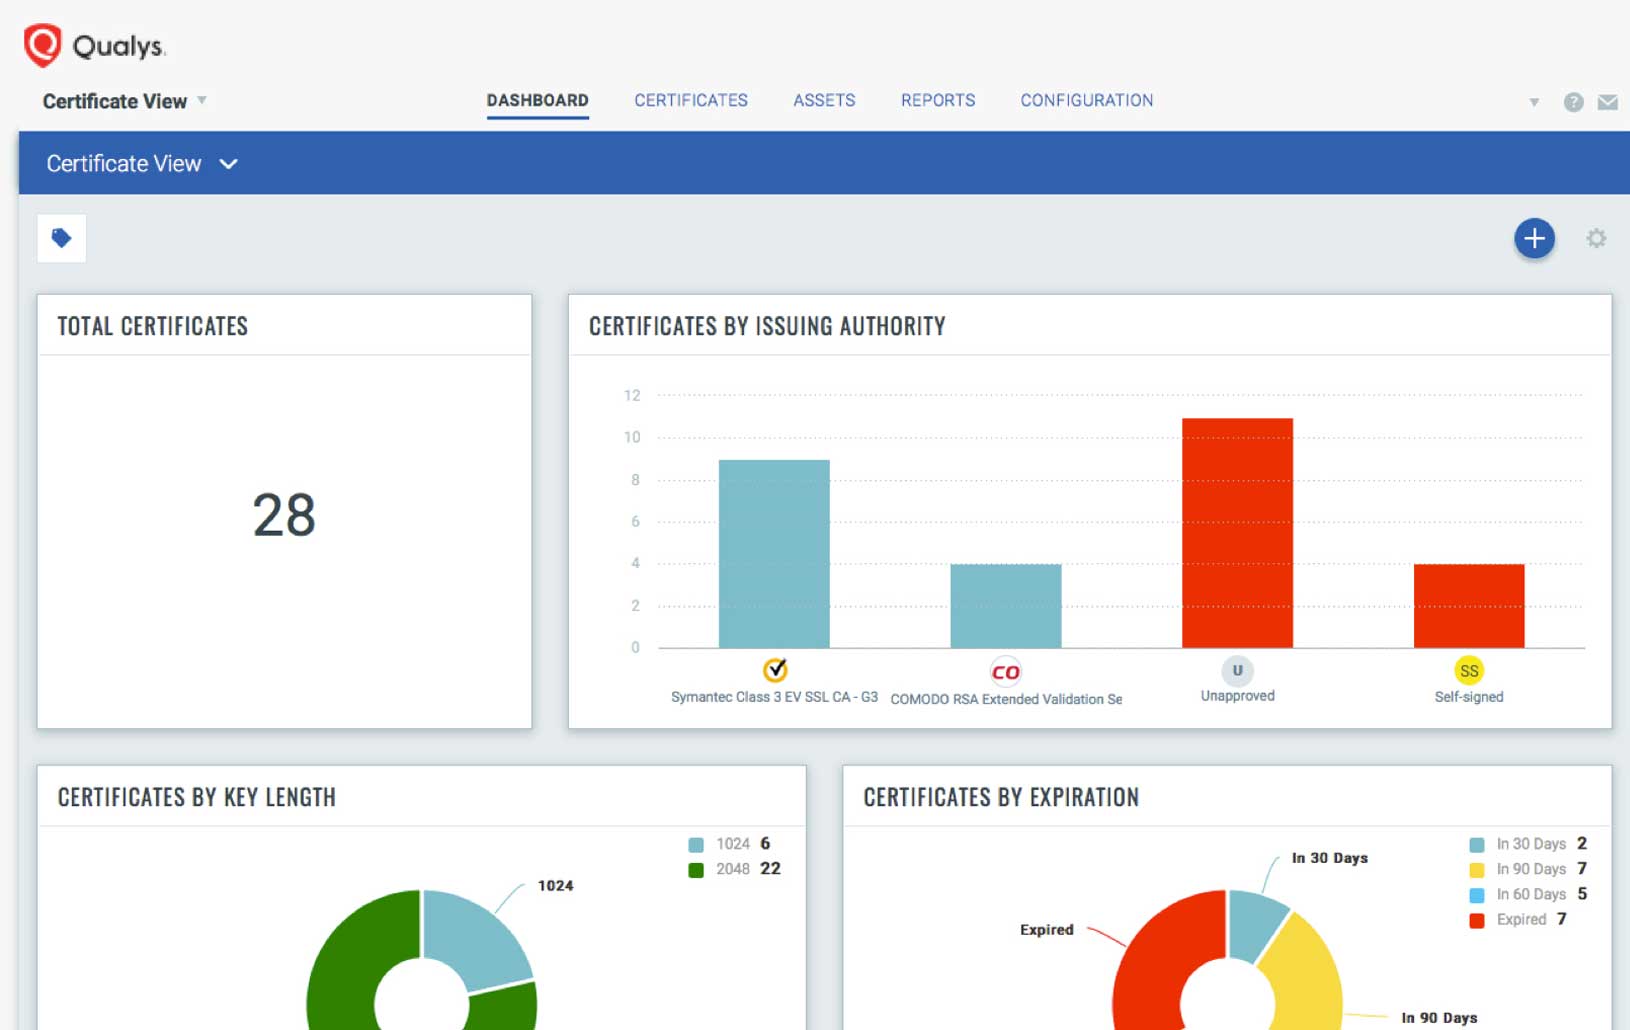Viewport: 1630px width, 1030px height.
Task: Select the Symantec Class 3 issuer icon
Action: click(774, 670)
